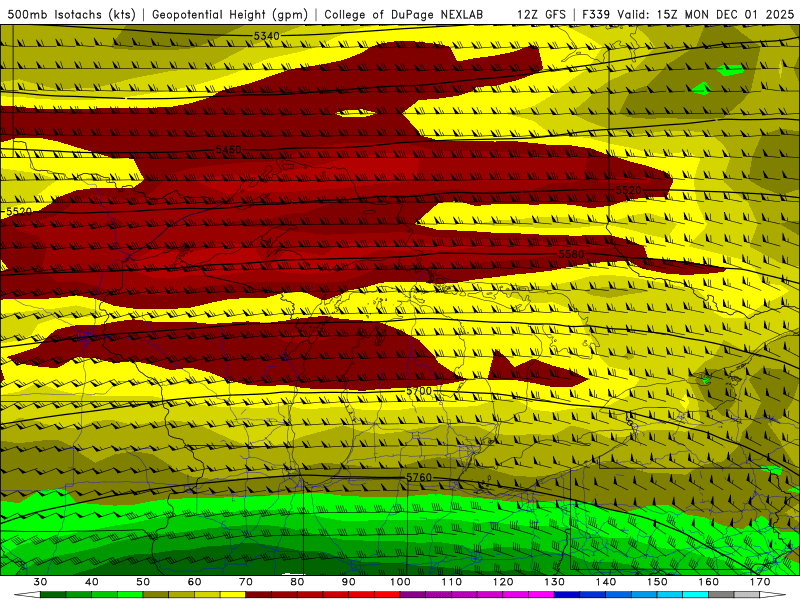Click the 5700 height contour label
This screenshot has width=800, height=600.
(x=419, y=391)
